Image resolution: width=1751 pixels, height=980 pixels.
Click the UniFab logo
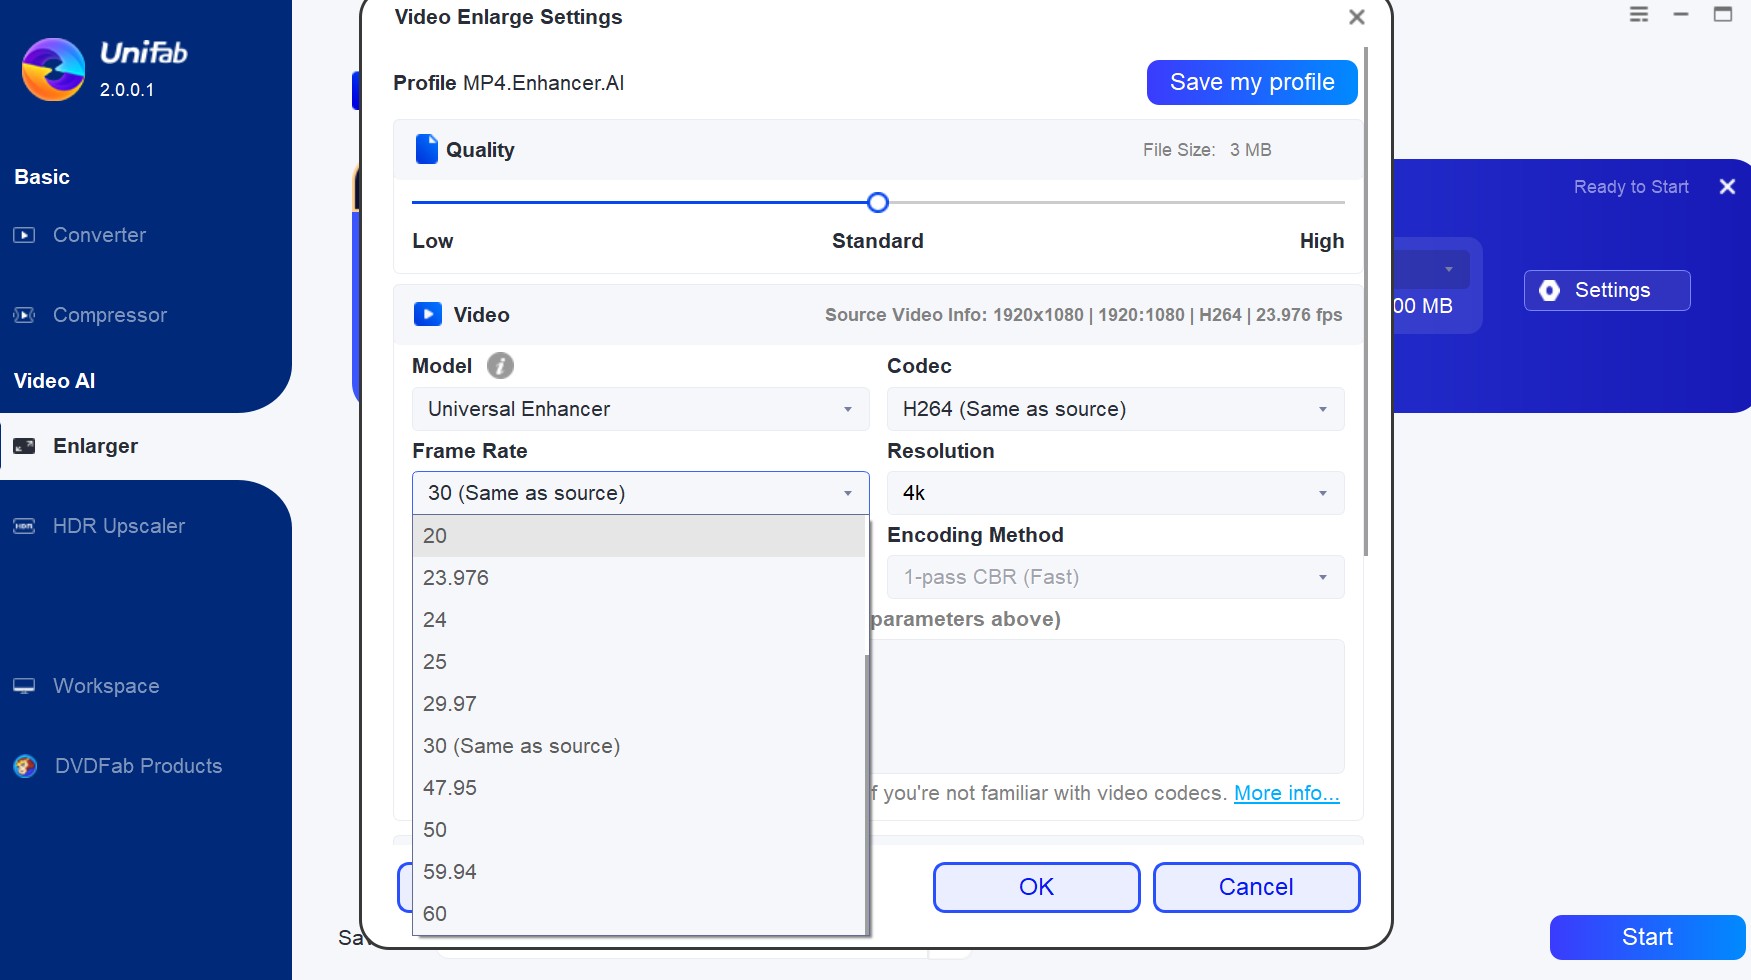pyautogui.click(x=54, y=69)
